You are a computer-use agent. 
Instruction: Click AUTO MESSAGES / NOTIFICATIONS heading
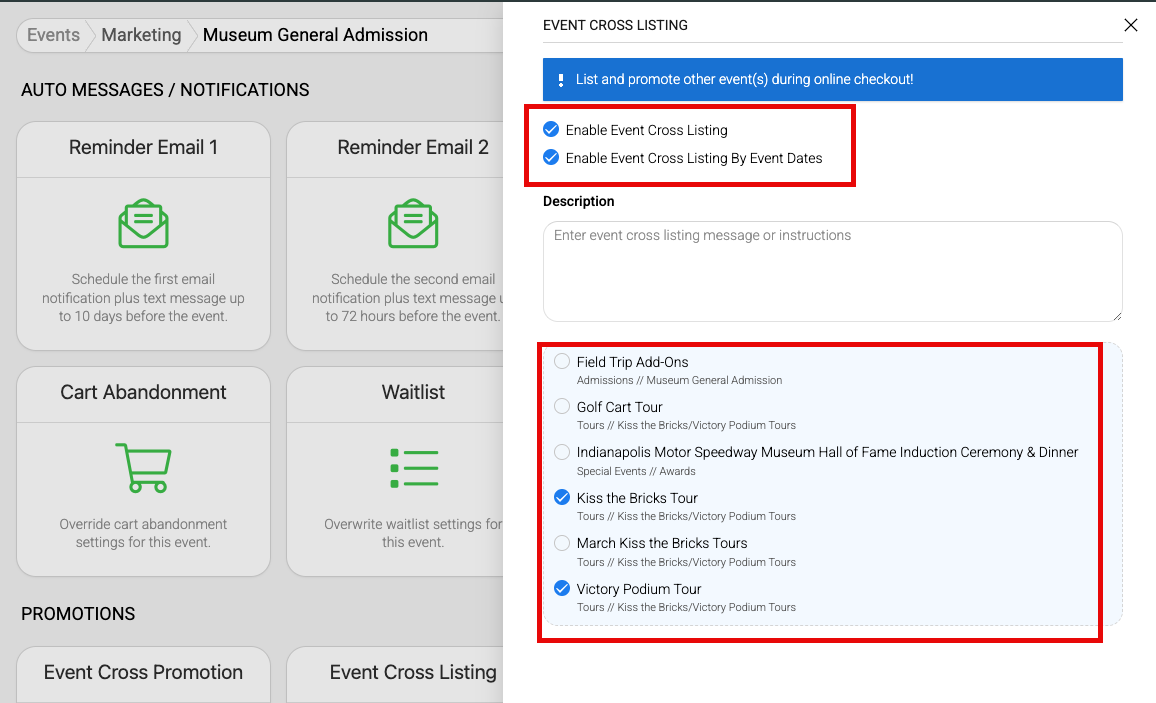(165, 90)
